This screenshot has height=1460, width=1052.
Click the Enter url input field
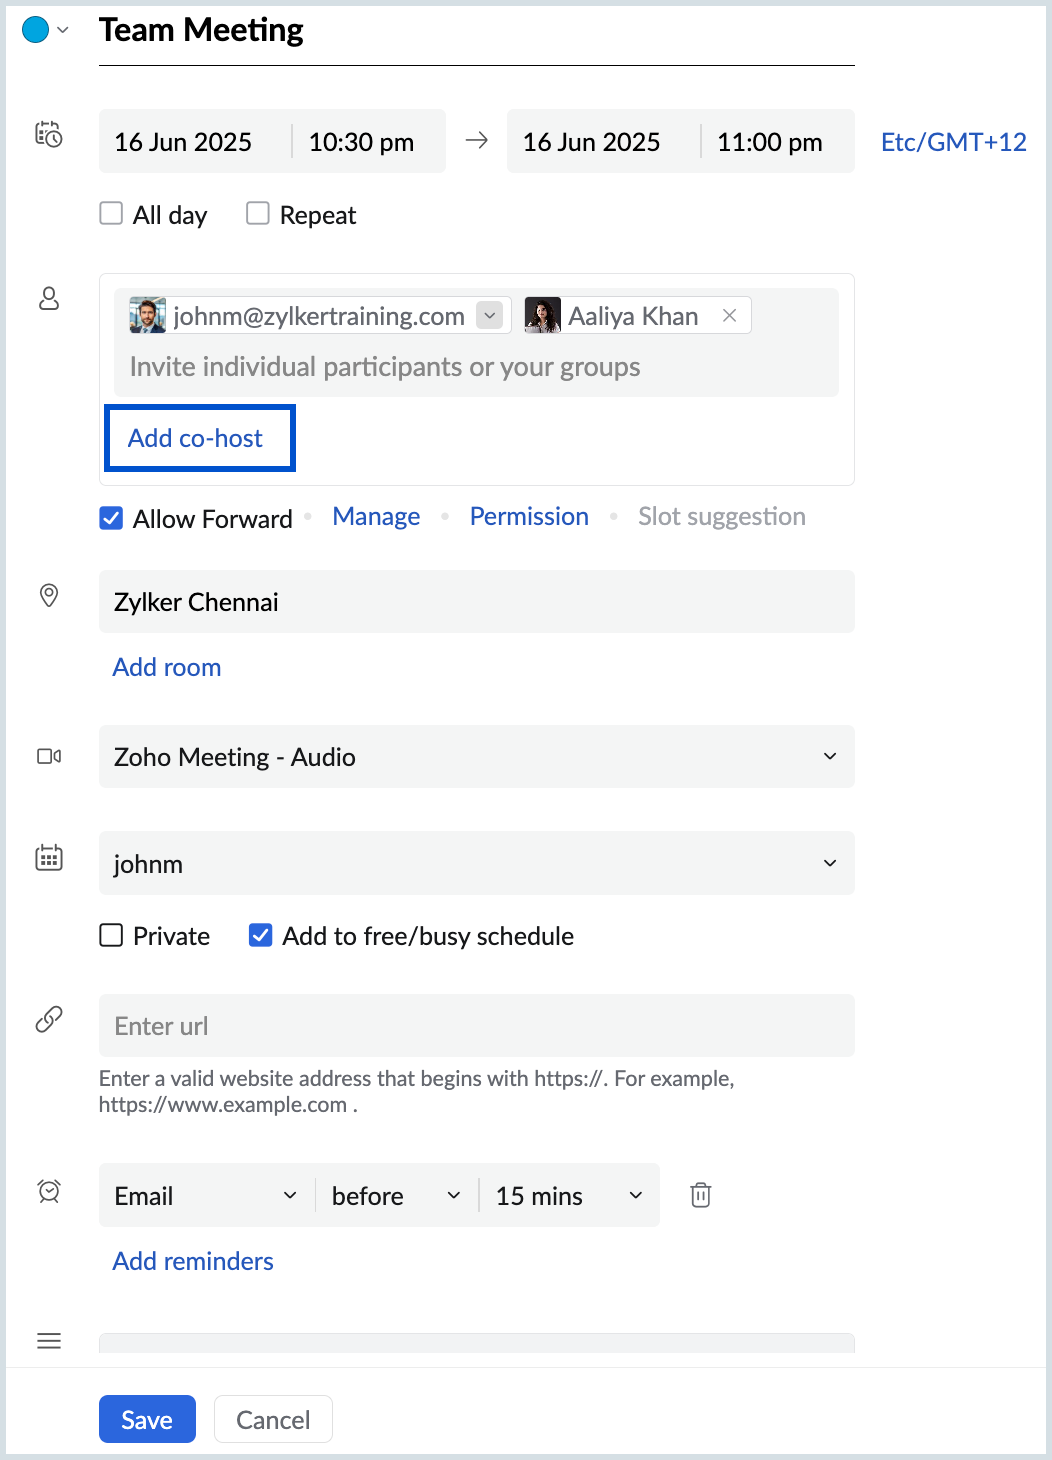[476, 1026]
